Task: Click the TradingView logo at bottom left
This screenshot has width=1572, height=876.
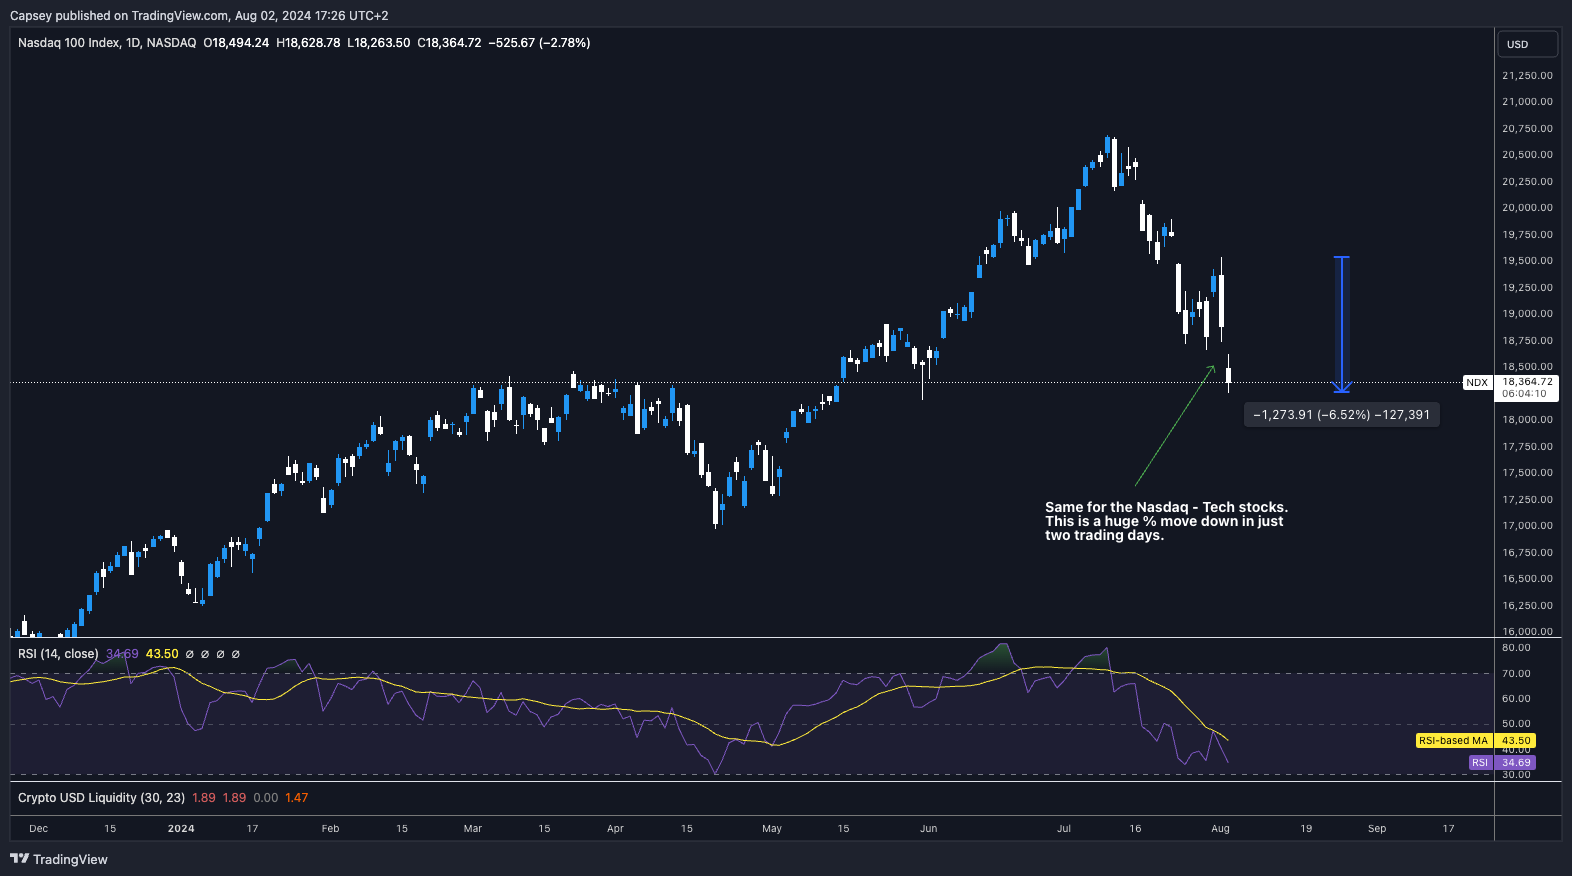Action: coord(59,859)
